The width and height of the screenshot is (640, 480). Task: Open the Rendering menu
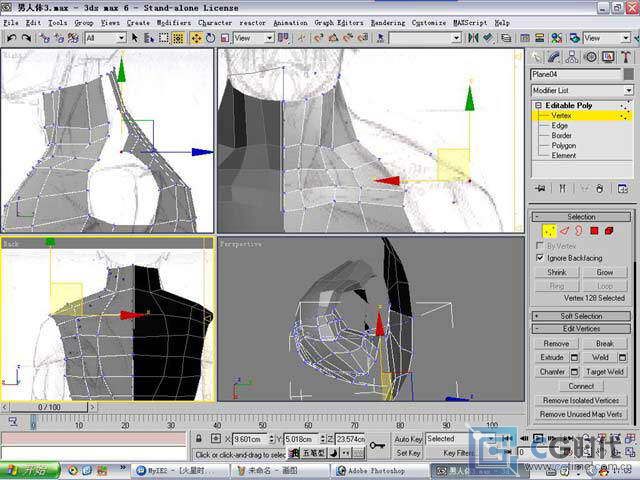pyautogui.click(x=388, y=23)
